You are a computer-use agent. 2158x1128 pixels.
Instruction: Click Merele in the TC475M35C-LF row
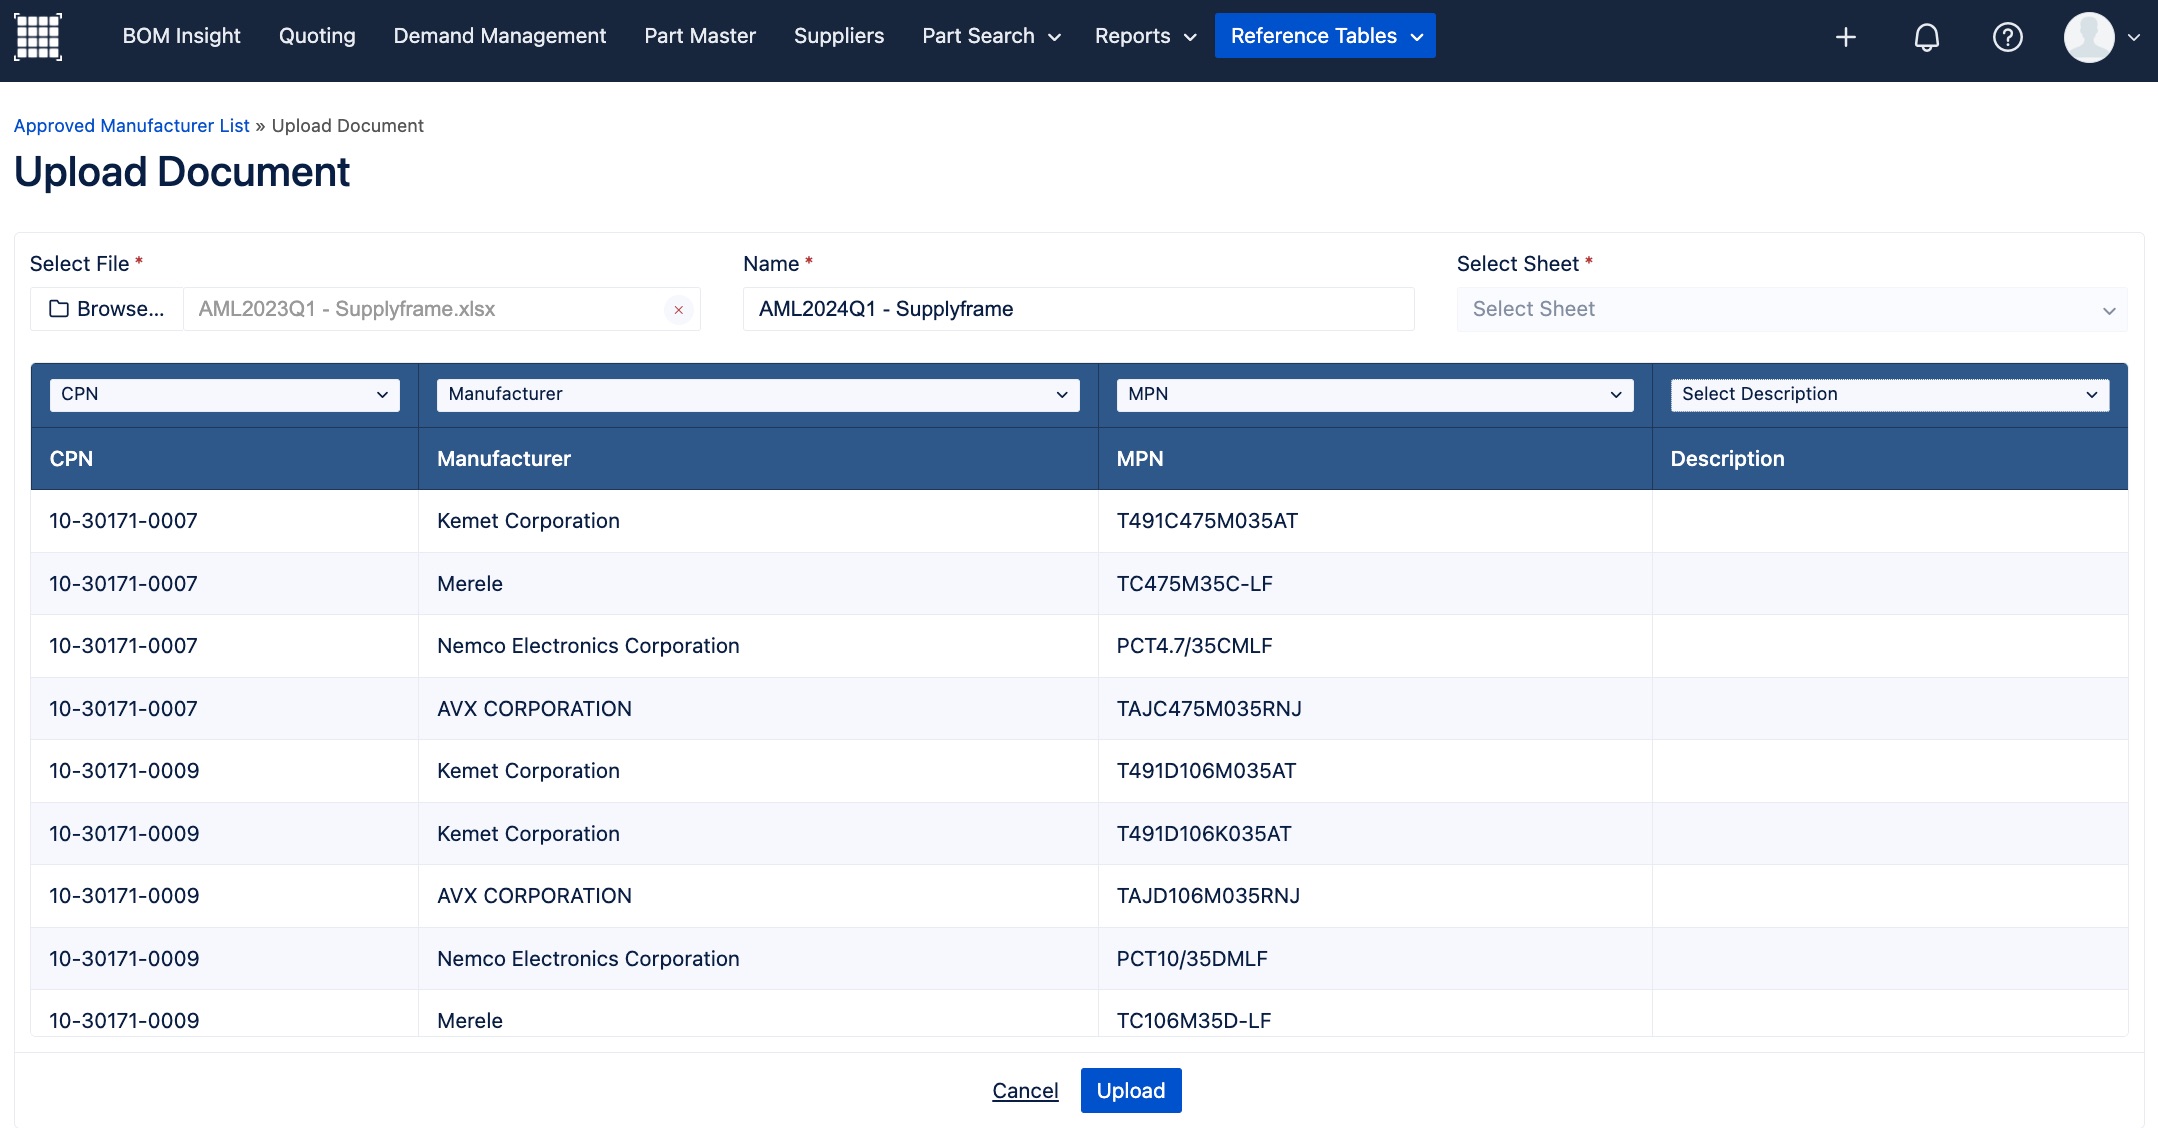[x=470, y=584]
